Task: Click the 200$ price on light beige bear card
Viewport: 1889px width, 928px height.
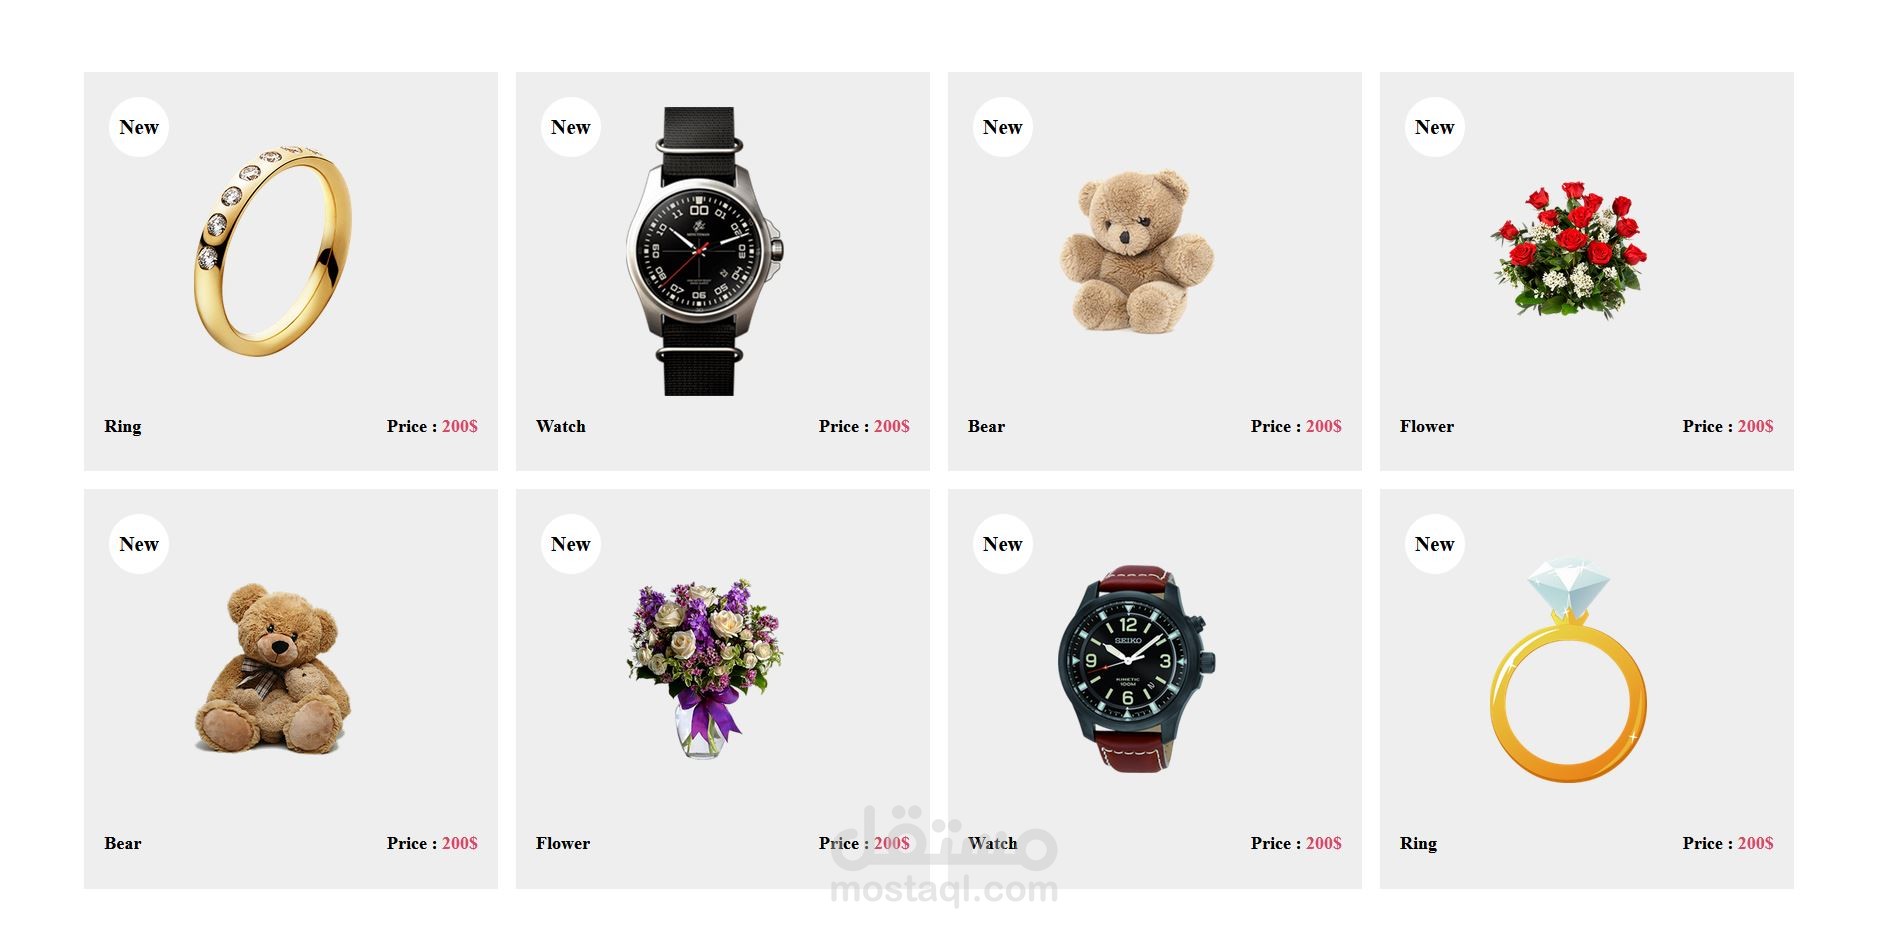Action: click(1324, 426)
